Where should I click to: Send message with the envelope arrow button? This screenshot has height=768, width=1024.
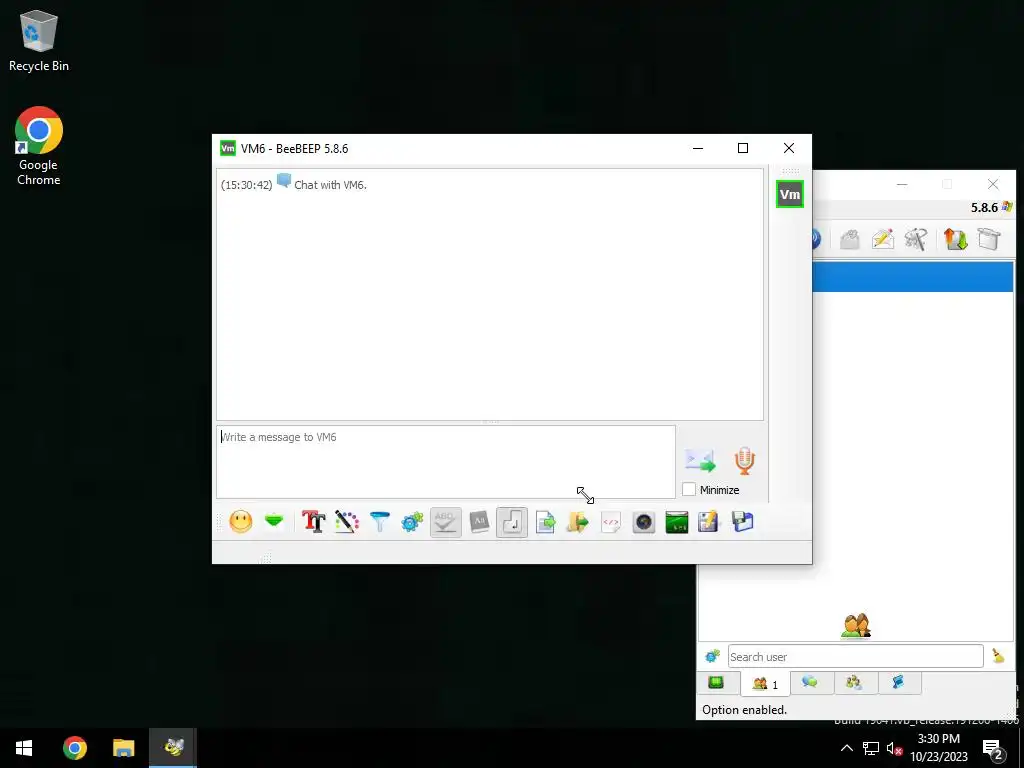(700, 460)
